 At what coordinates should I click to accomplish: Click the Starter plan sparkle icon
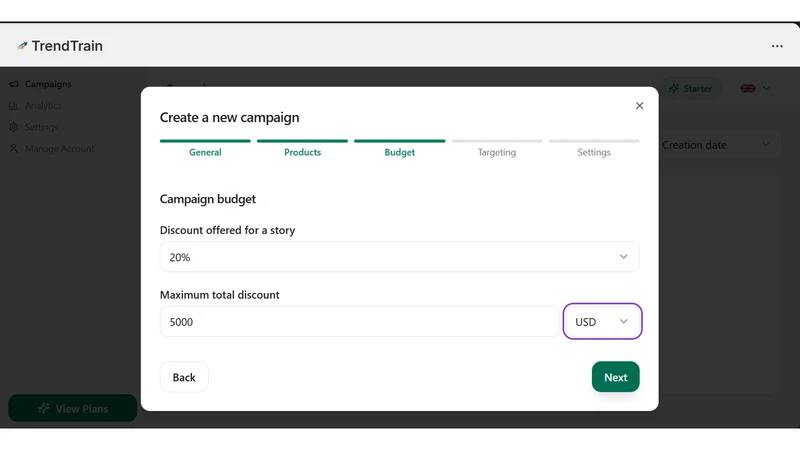pos(674,89)
